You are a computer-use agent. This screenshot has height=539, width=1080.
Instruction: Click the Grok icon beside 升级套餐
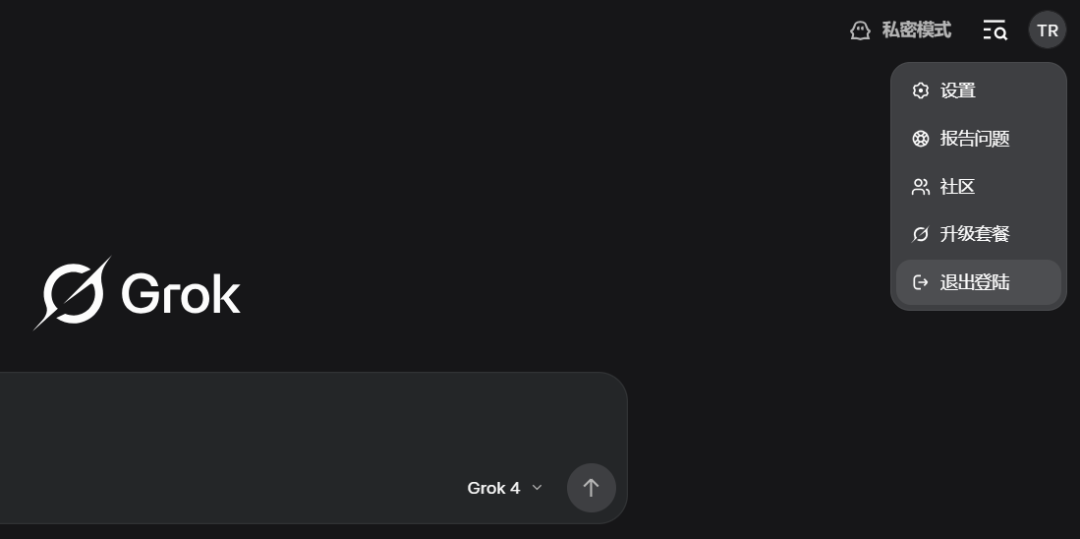(921, 234)
